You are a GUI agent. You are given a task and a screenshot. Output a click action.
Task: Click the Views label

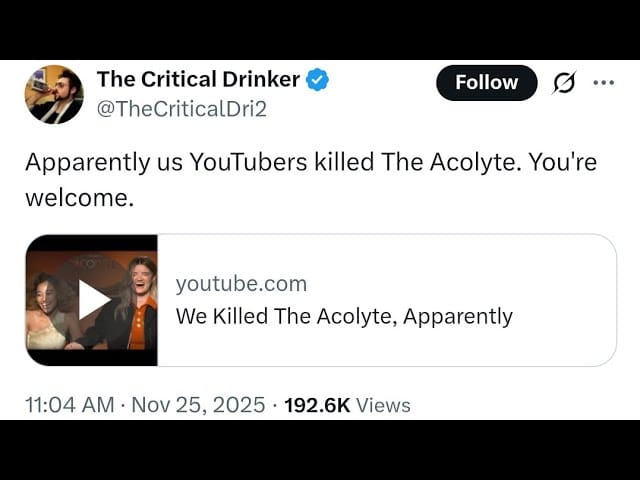383,405
